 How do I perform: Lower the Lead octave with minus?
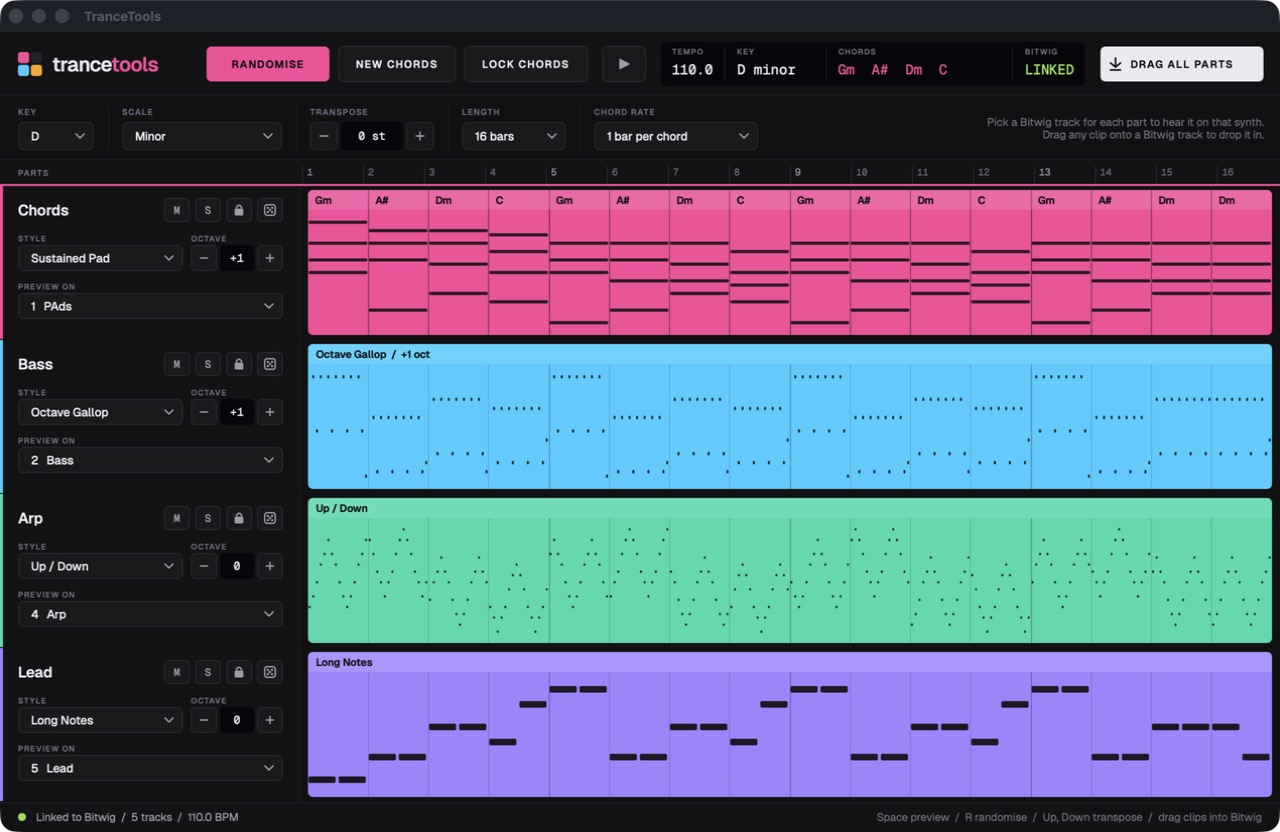tap(204, 720)
